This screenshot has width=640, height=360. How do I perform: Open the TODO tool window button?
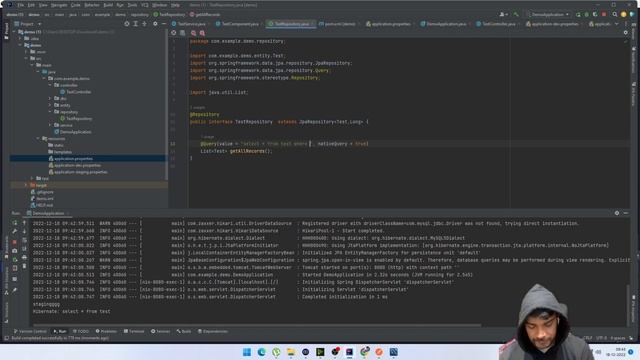(x=80, y=331)
